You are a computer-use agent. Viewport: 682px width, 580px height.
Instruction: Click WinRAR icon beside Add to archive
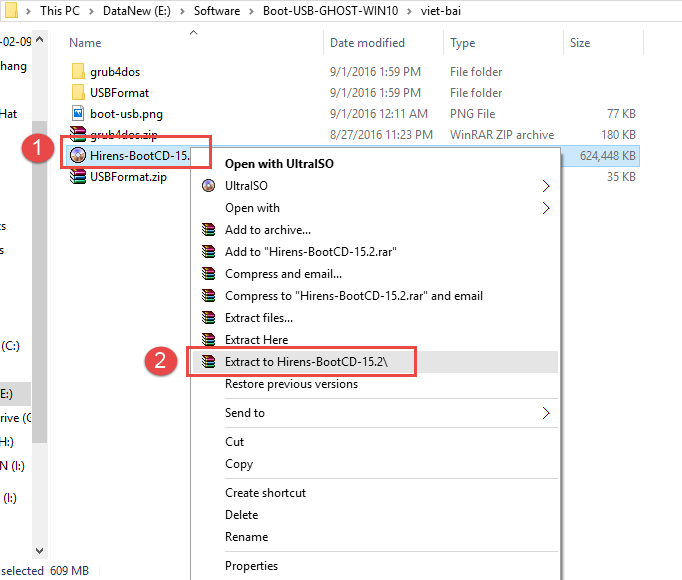click(x=208, y=230)
